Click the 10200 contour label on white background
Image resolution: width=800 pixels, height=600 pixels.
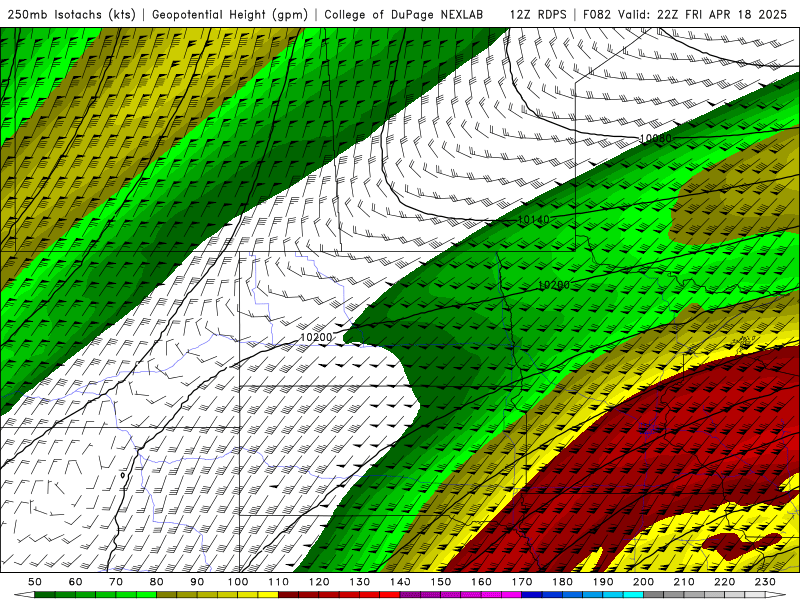click(316, 337)
